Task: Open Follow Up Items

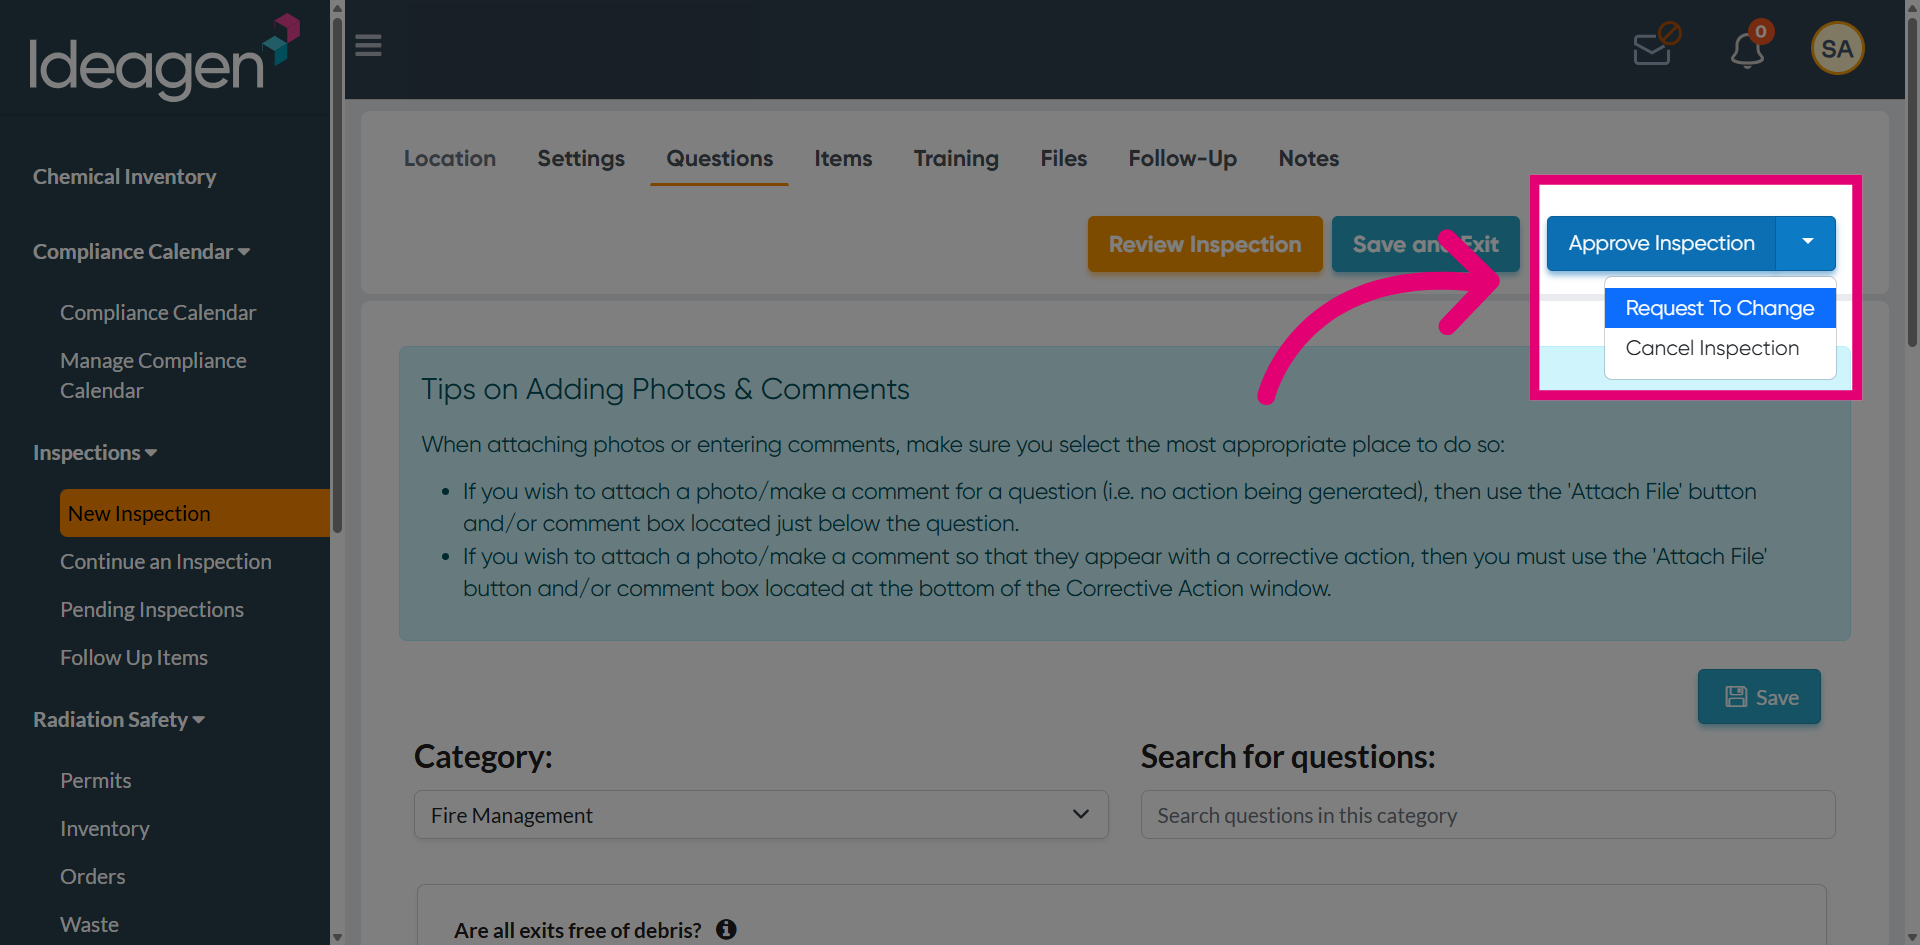Action: [134, 658]
